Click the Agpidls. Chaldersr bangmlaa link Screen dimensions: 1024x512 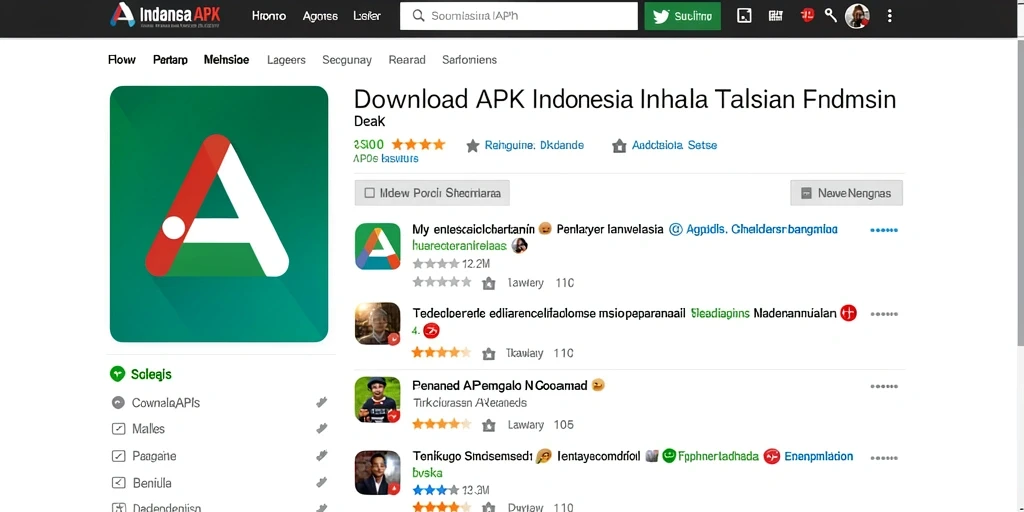[x=762, y=229]
